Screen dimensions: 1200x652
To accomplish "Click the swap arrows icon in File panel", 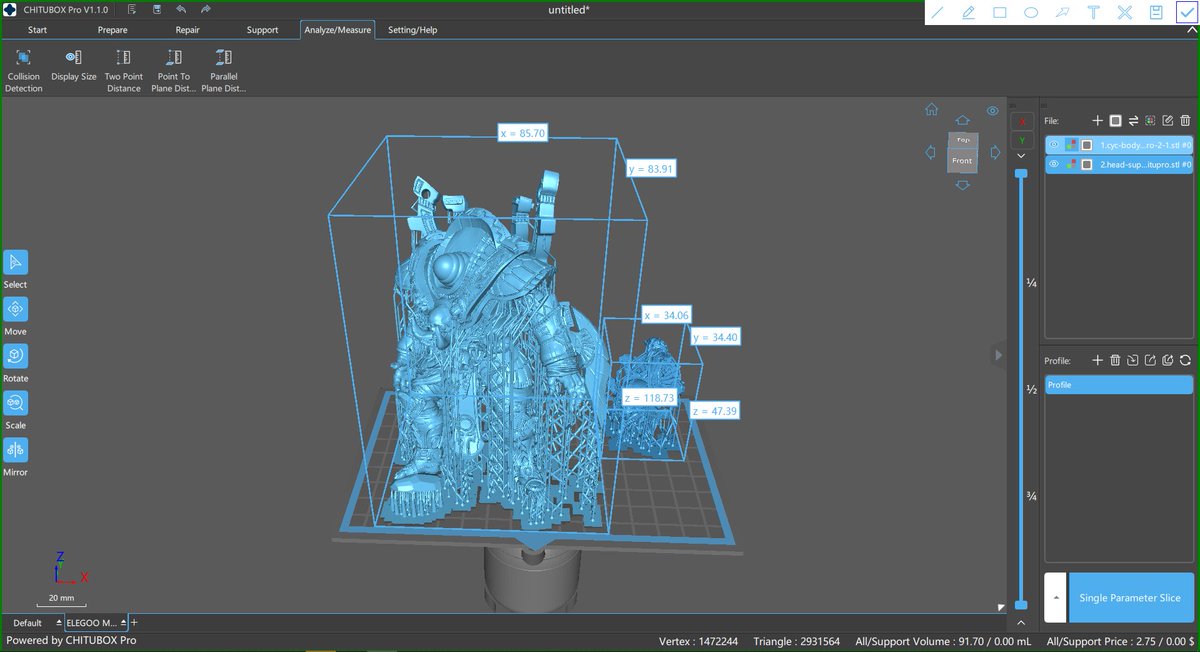I will [1133, 121].
